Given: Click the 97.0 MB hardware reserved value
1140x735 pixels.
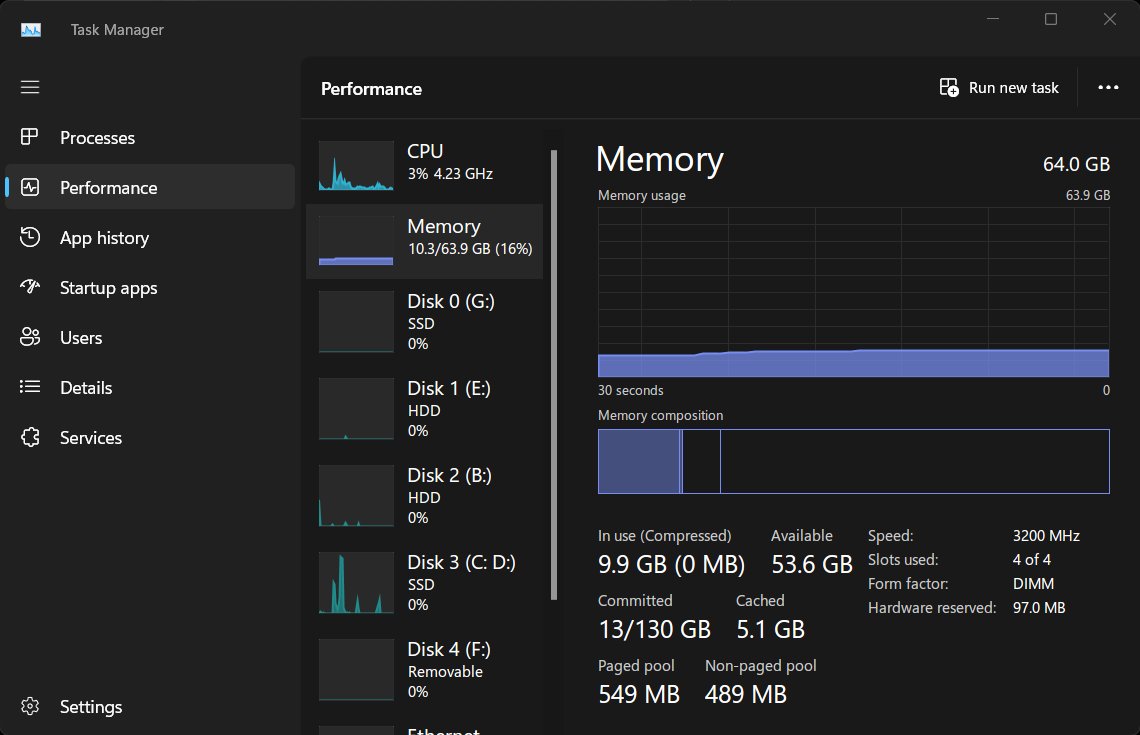Looking at the screenshot, I should click(1039, 608).
